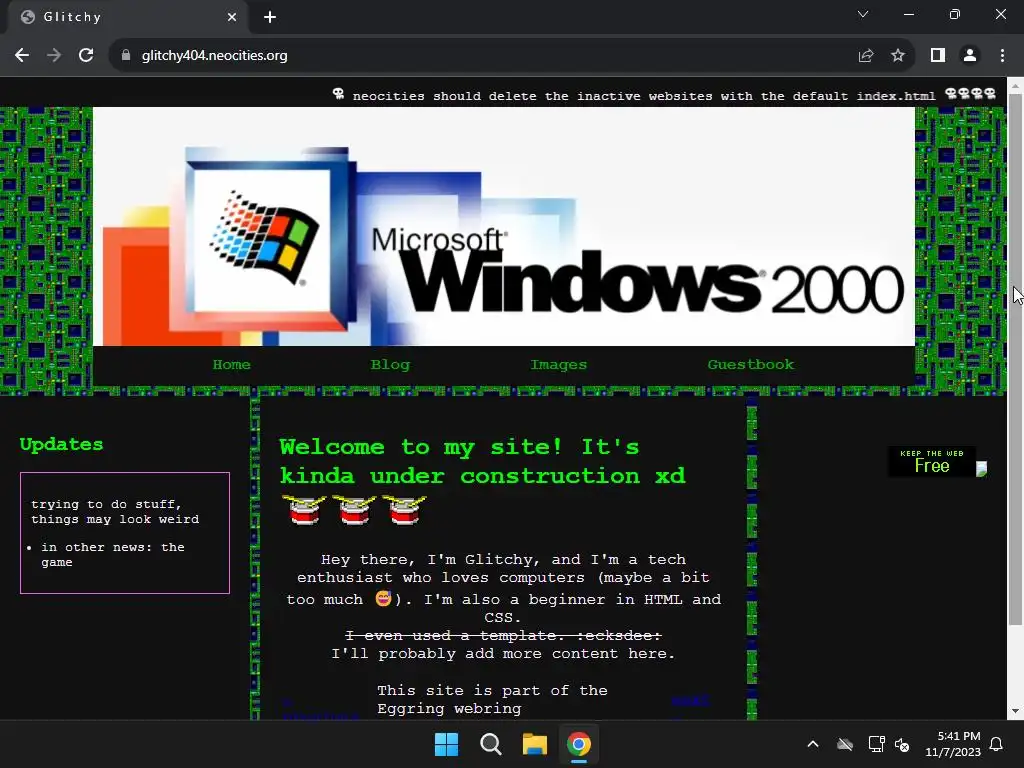1024x768 pixels.
Task: Click muted volume tray icon
Action: [902, 744]
